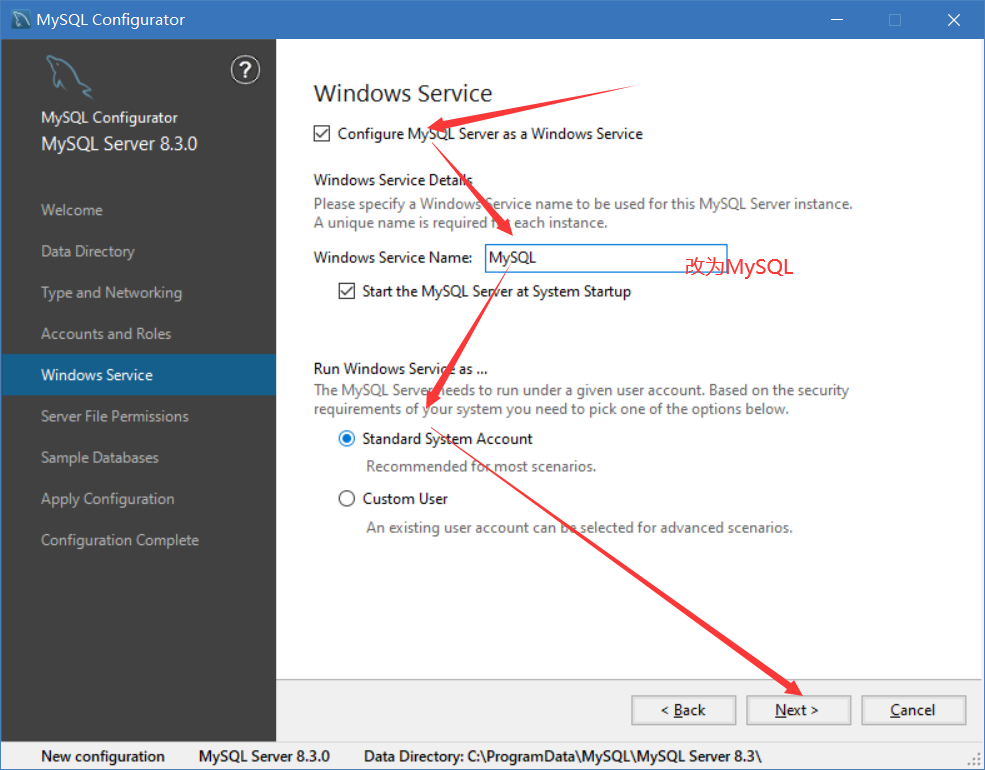Click 'An existing user account can be selected' text
Image resolution: width=985 pixels, height=770 pixels.
point(579,528)
